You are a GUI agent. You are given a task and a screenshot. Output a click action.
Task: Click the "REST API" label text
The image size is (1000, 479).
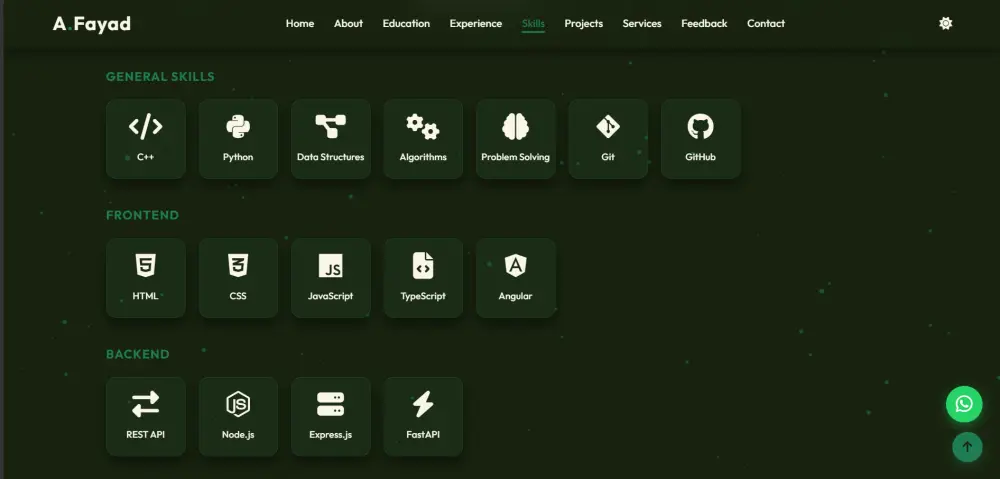145,434
